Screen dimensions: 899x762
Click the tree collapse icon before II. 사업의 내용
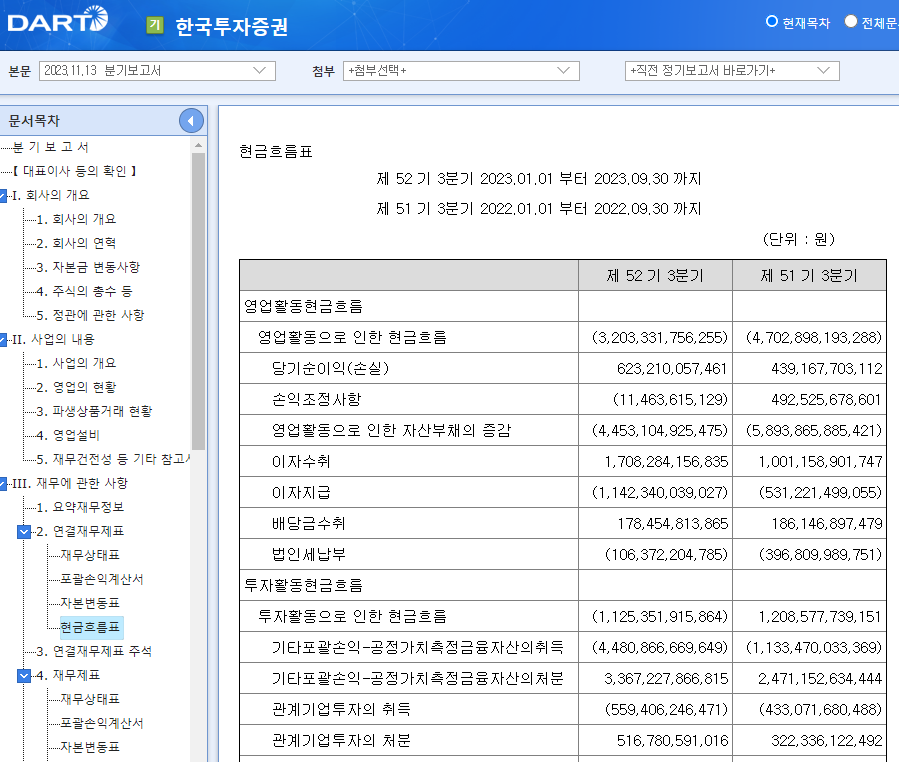pyautogui.click(x=4, y=339)
